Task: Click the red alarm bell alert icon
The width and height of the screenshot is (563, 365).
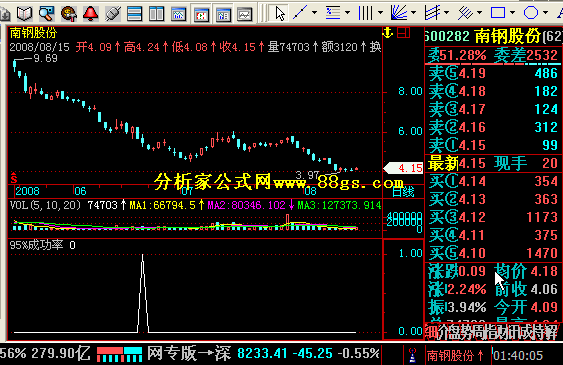Action: click(90, 14)
